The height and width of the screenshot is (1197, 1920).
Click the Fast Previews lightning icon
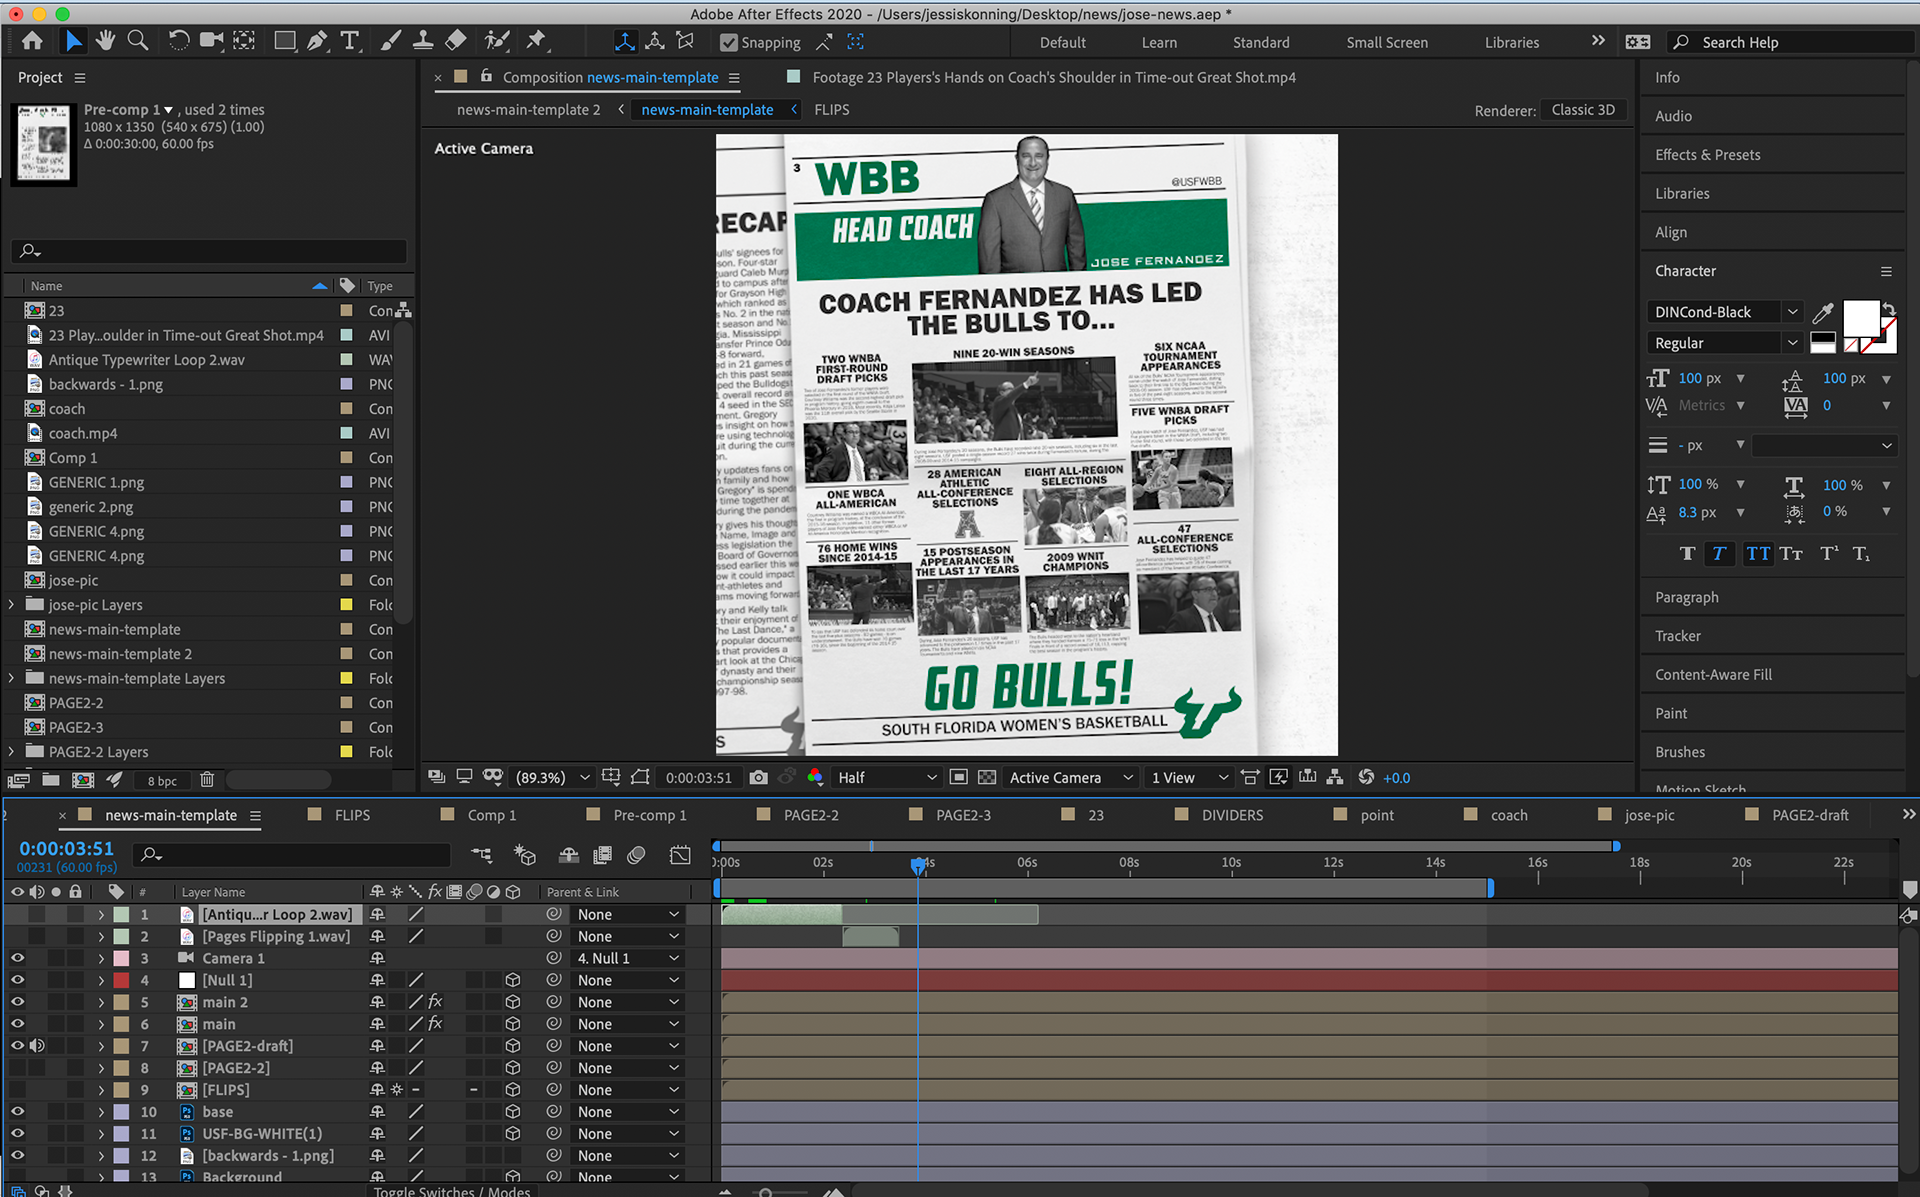click(1279, 777)
